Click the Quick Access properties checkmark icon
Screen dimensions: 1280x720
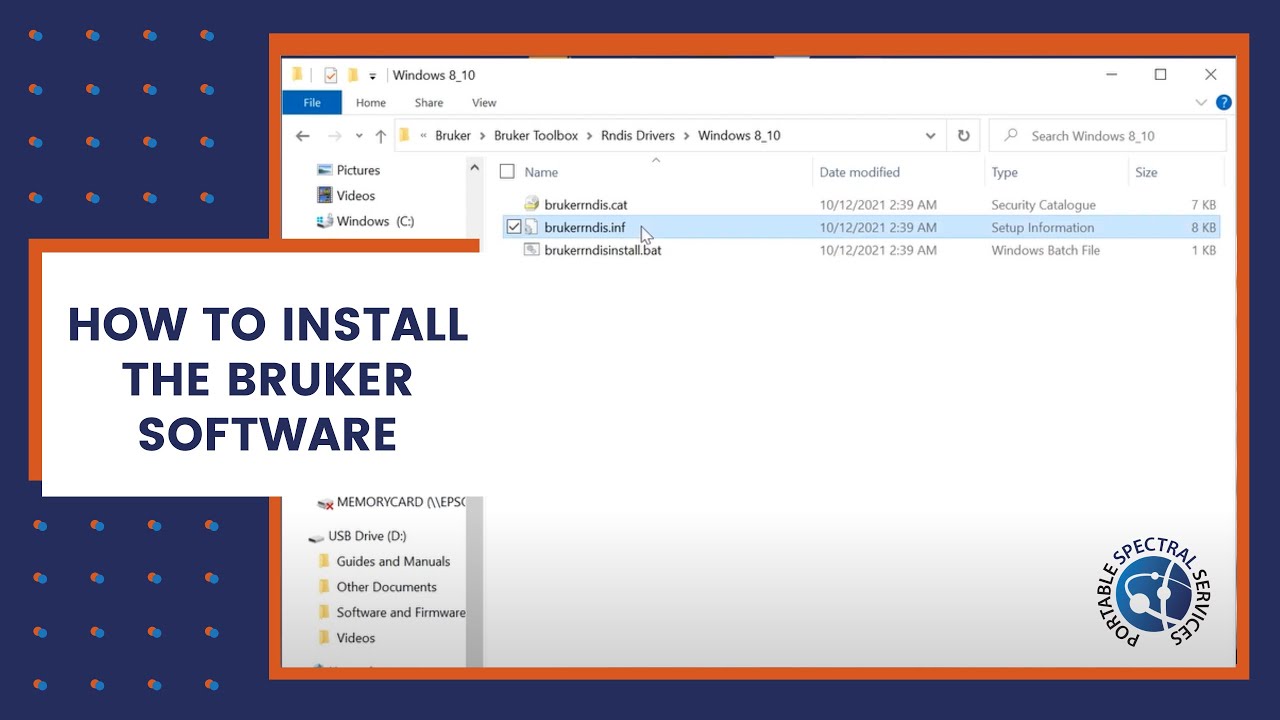(331, 75)
